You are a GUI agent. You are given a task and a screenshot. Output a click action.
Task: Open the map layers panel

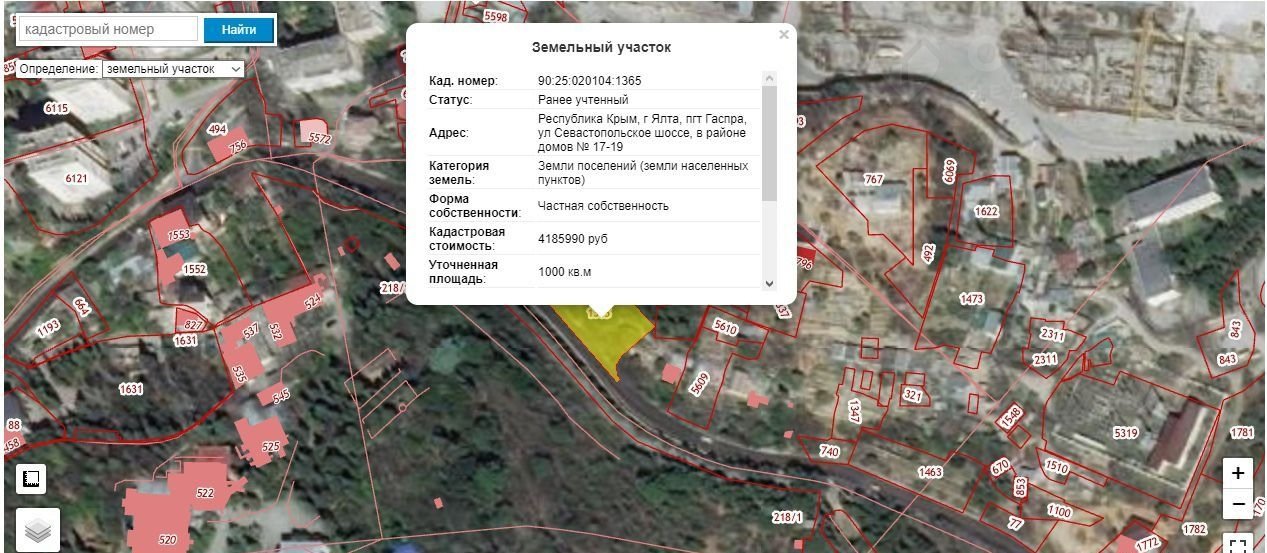pos(37,531)
